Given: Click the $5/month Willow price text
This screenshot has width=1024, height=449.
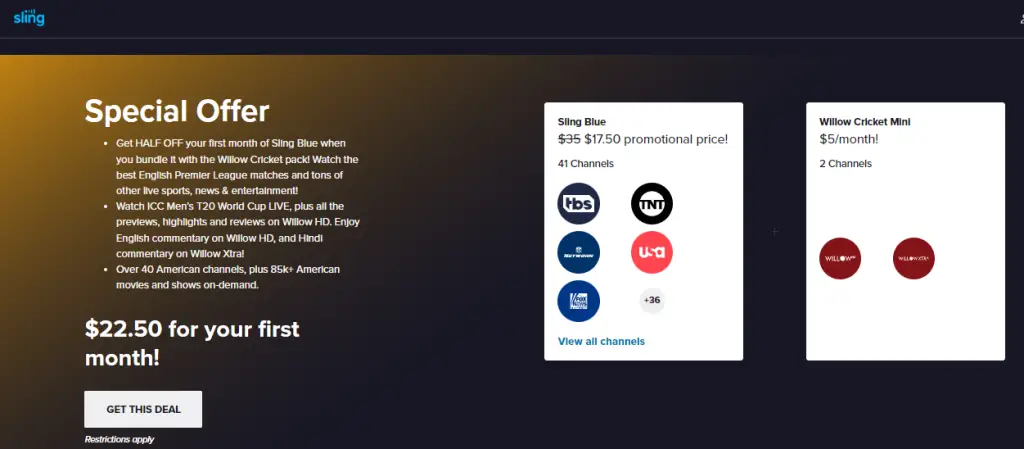Looking at the screenshot, I should (849, 139).
